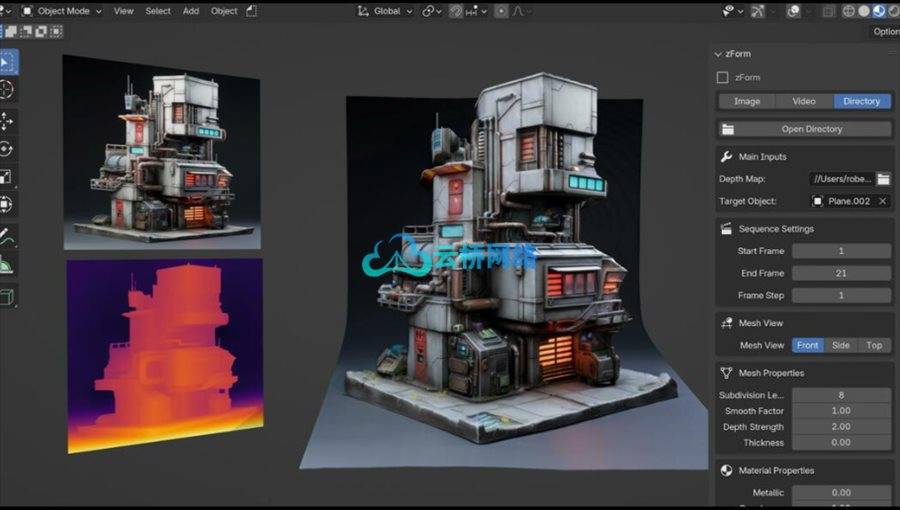Switch to material preview shading
900x510 pixels.
coord(879,11)
